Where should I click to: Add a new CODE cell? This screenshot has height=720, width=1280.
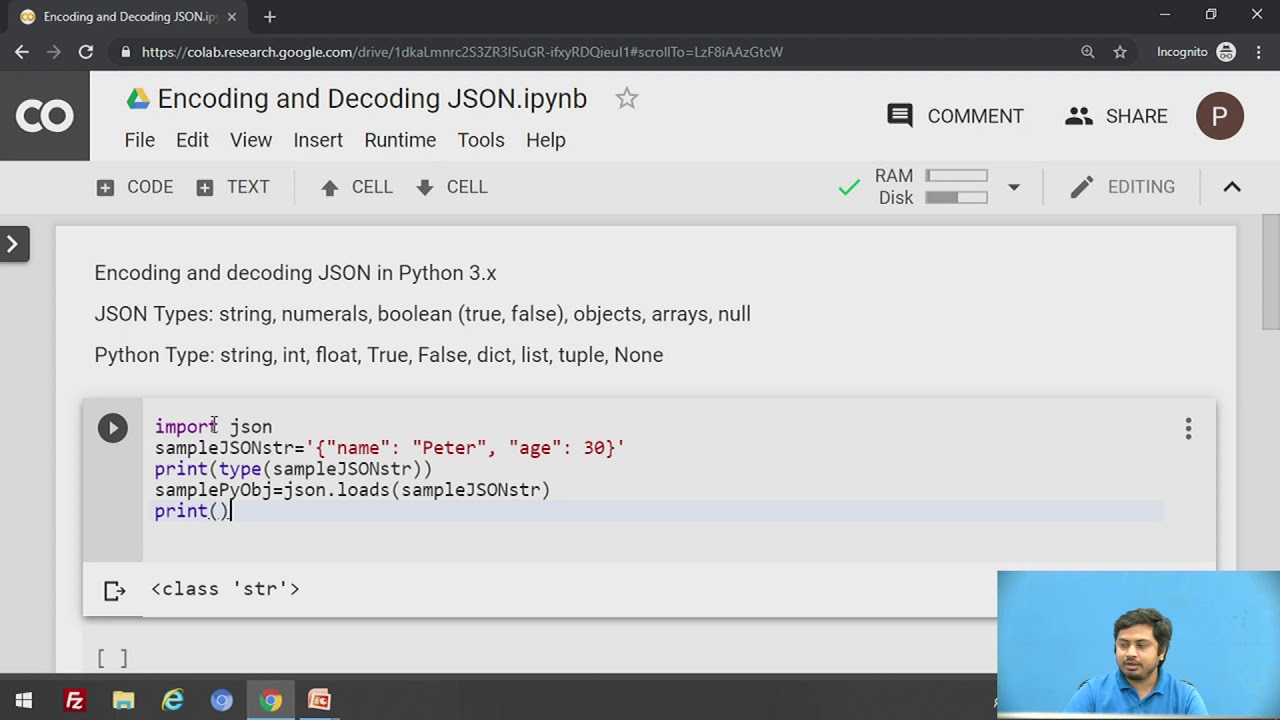(135, 187)
